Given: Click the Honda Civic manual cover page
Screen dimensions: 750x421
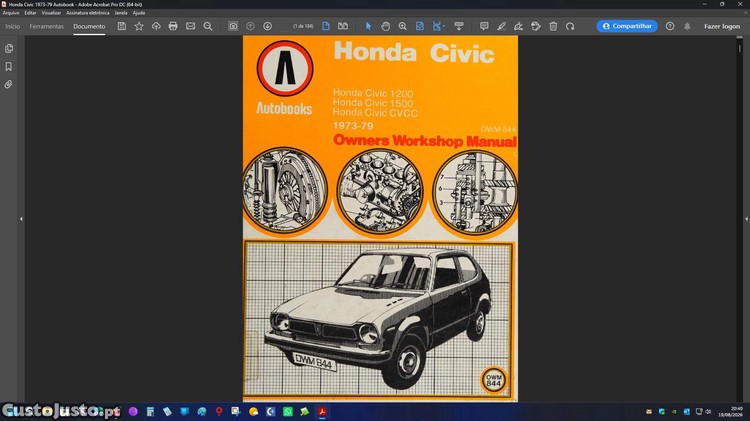Looking at the screenshot, I should [x=380, y=219].
